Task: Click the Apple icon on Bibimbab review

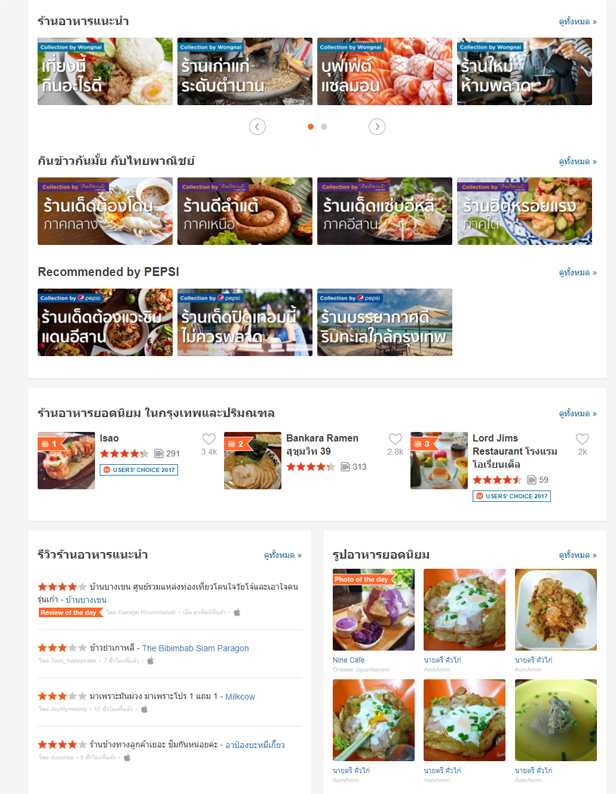Action: click(x=150, y=661)
